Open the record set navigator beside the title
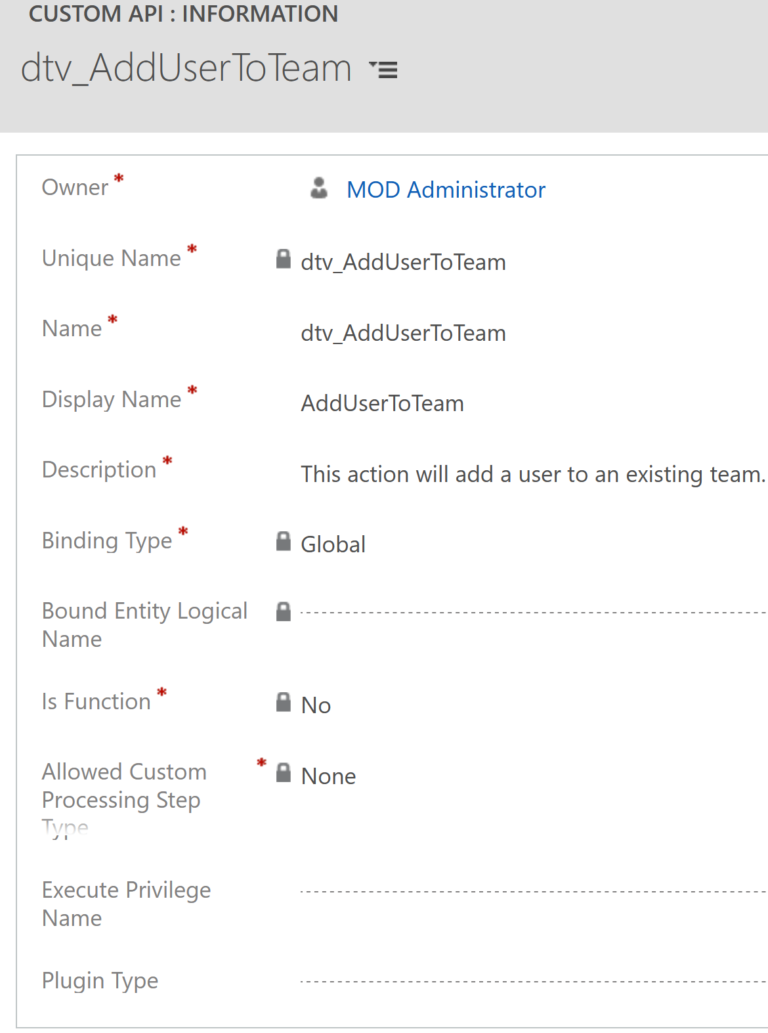Viewport: 768px width, 1033px height. click(x=383, y=70)
